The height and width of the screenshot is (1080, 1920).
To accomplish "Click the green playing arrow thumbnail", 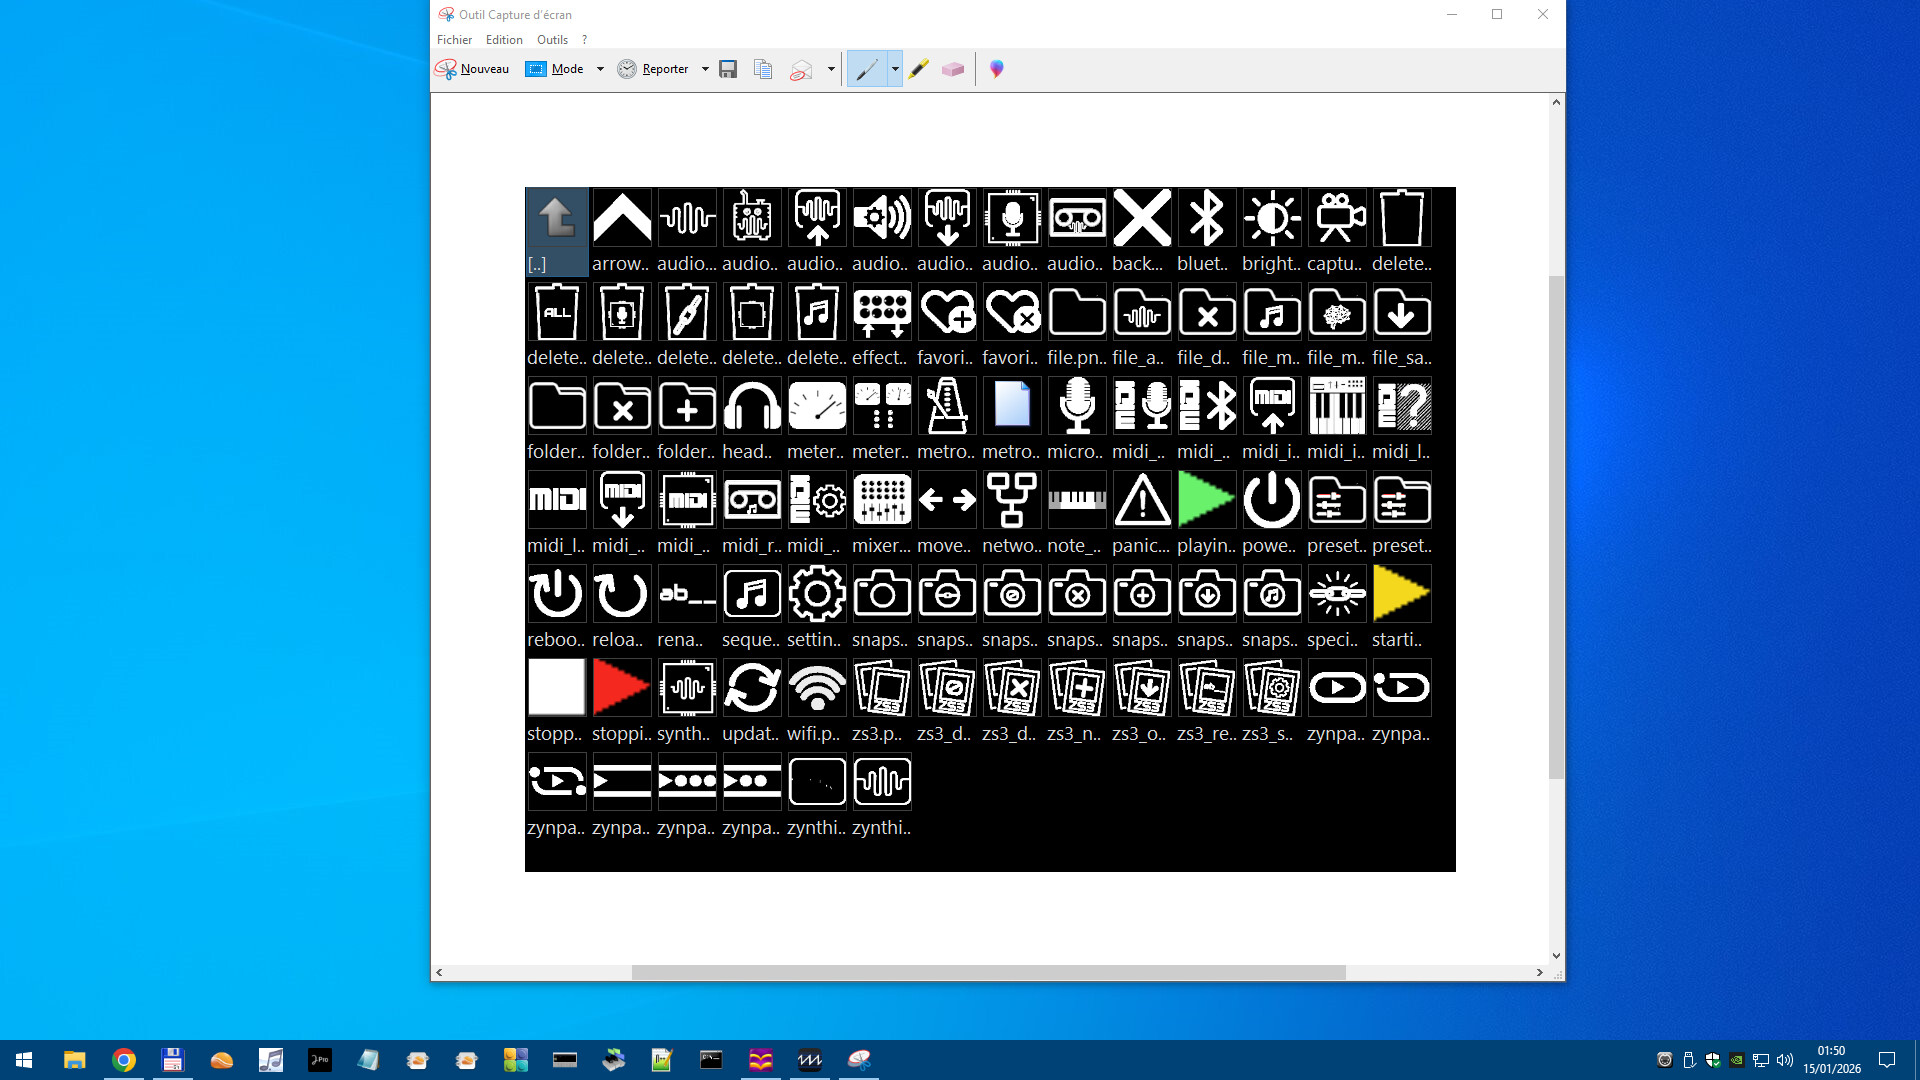I will coord(1206,499).
